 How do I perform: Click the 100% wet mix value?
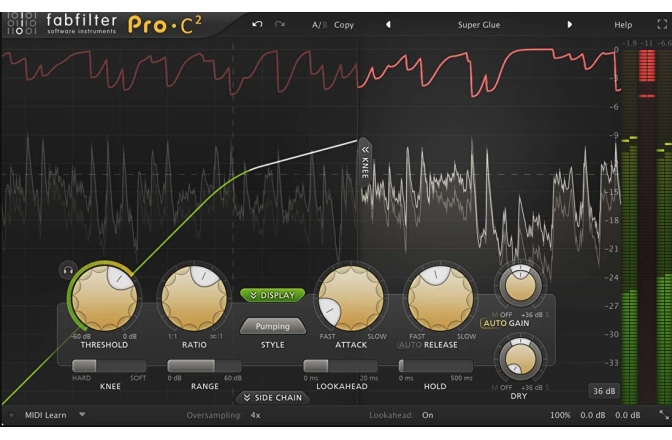point(560,415)
